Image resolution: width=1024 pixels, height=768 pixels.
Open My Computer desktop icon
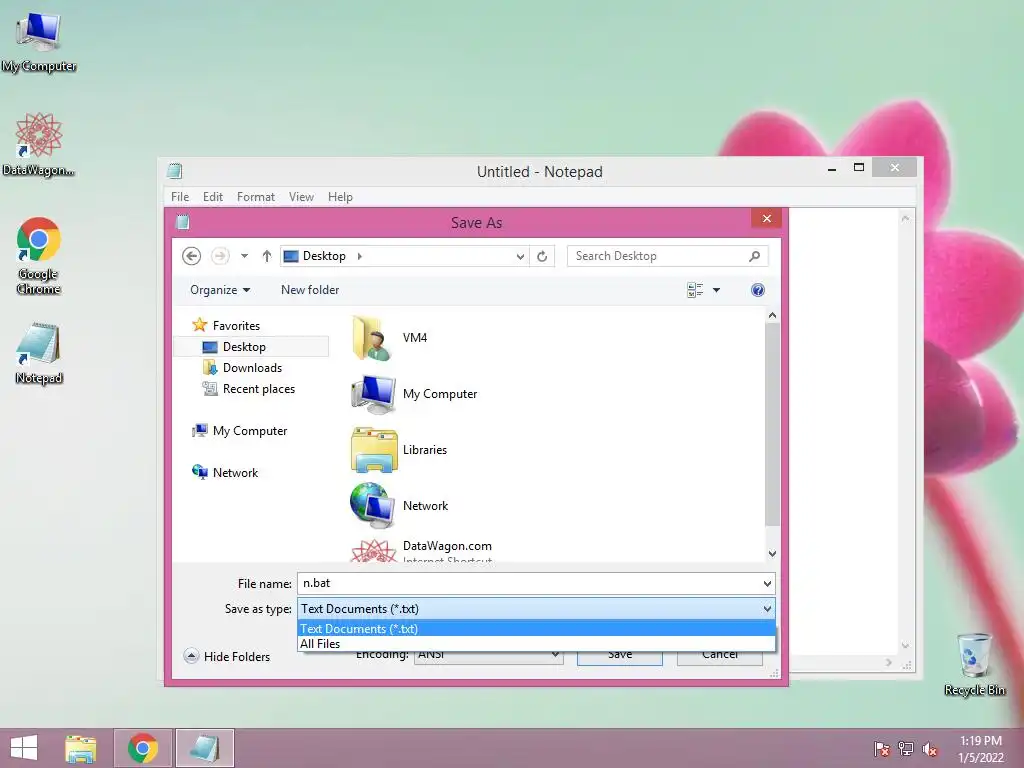click(39, 43)
